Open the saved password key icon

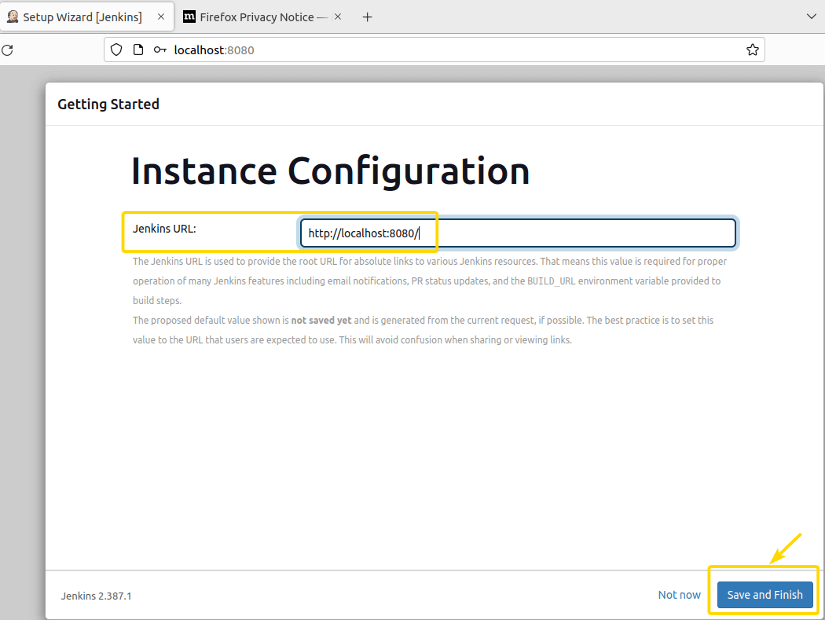[x=160, y=49]
